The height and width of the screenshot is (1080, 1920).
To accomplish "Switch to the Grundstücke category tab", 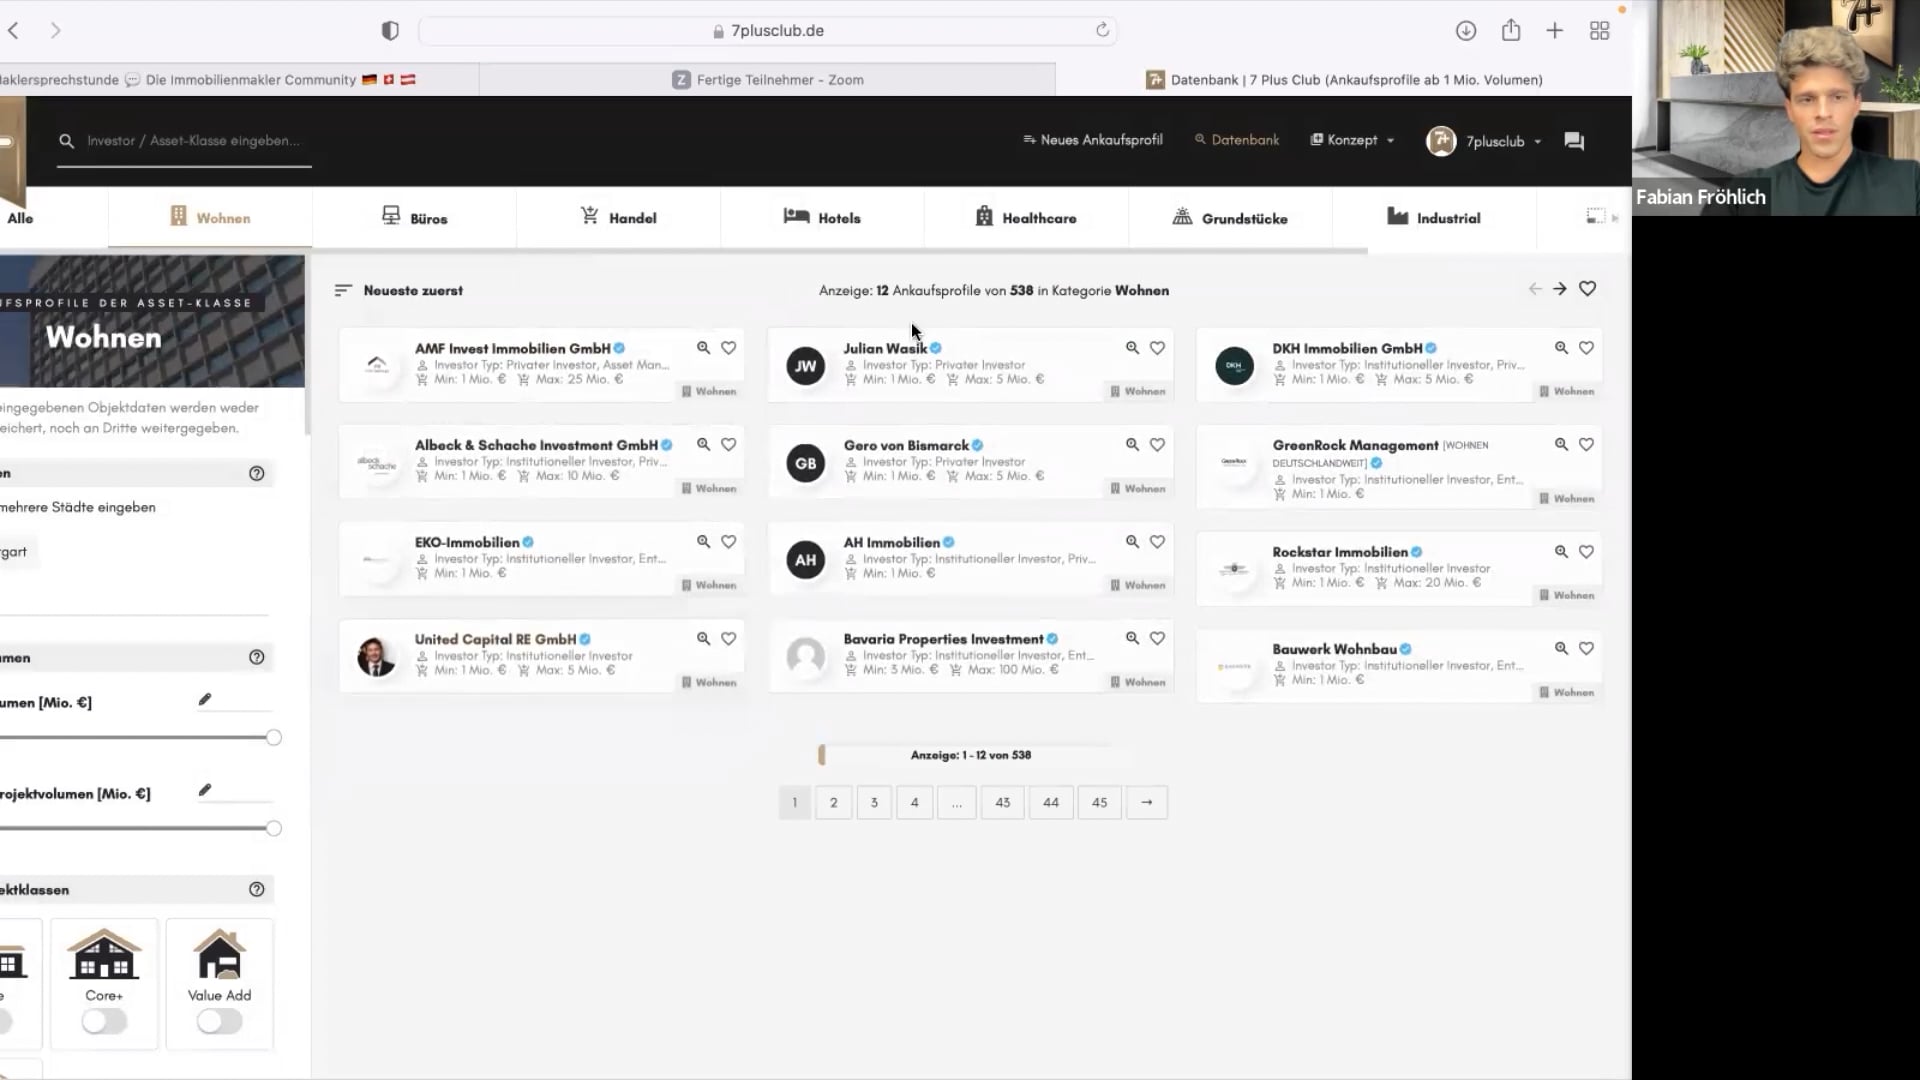I will pos(1230,217).
